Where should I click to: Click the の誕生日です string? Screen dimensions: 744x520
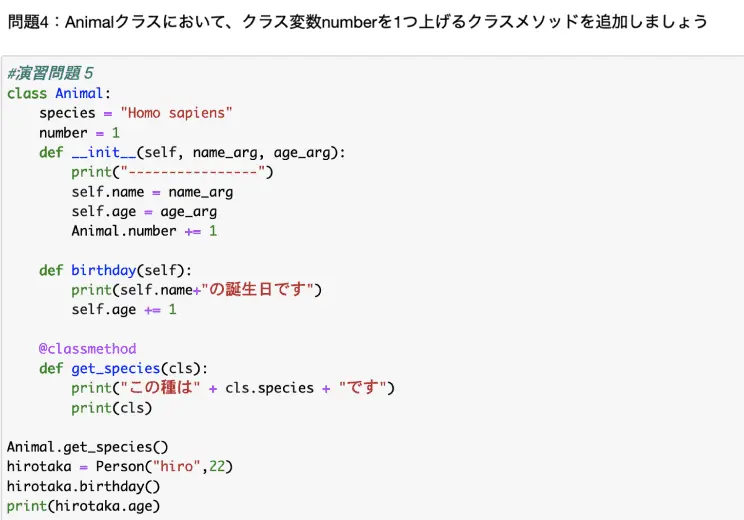tap(258, 289)
